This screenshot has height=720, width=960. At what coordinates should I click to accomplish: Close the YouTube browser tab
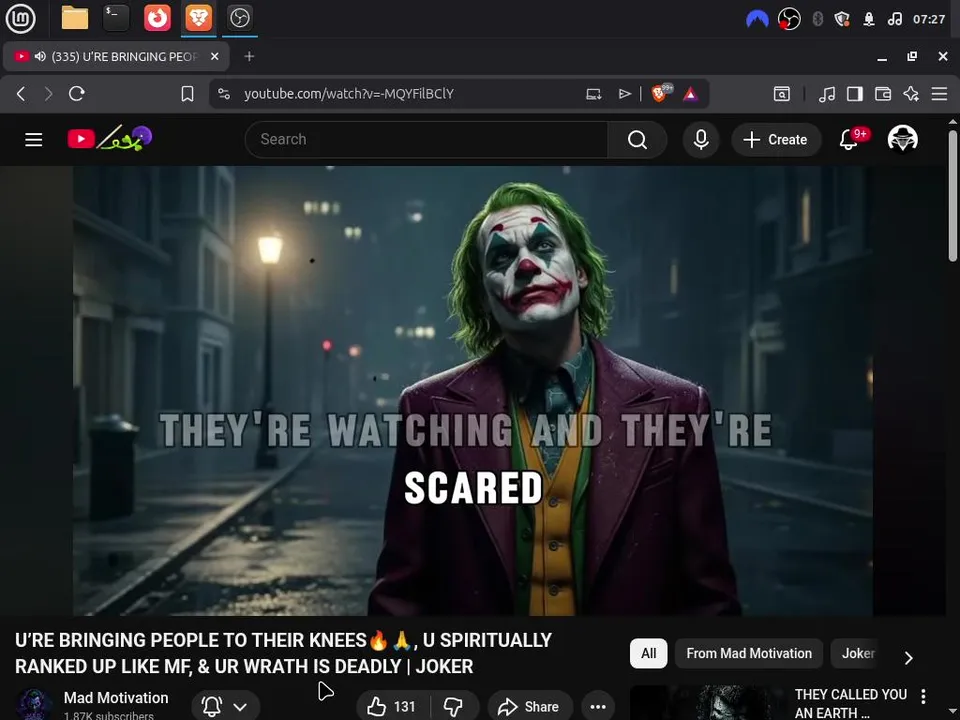coord(214,56)
